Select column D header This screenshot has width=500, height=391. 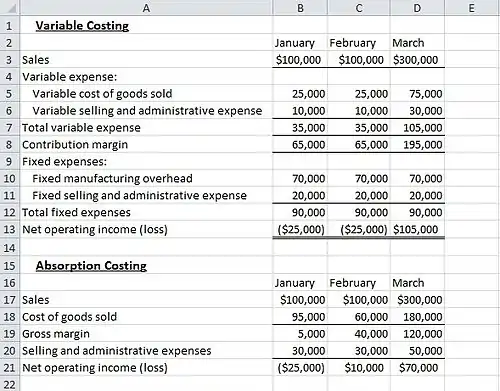(x=417, y=7)
